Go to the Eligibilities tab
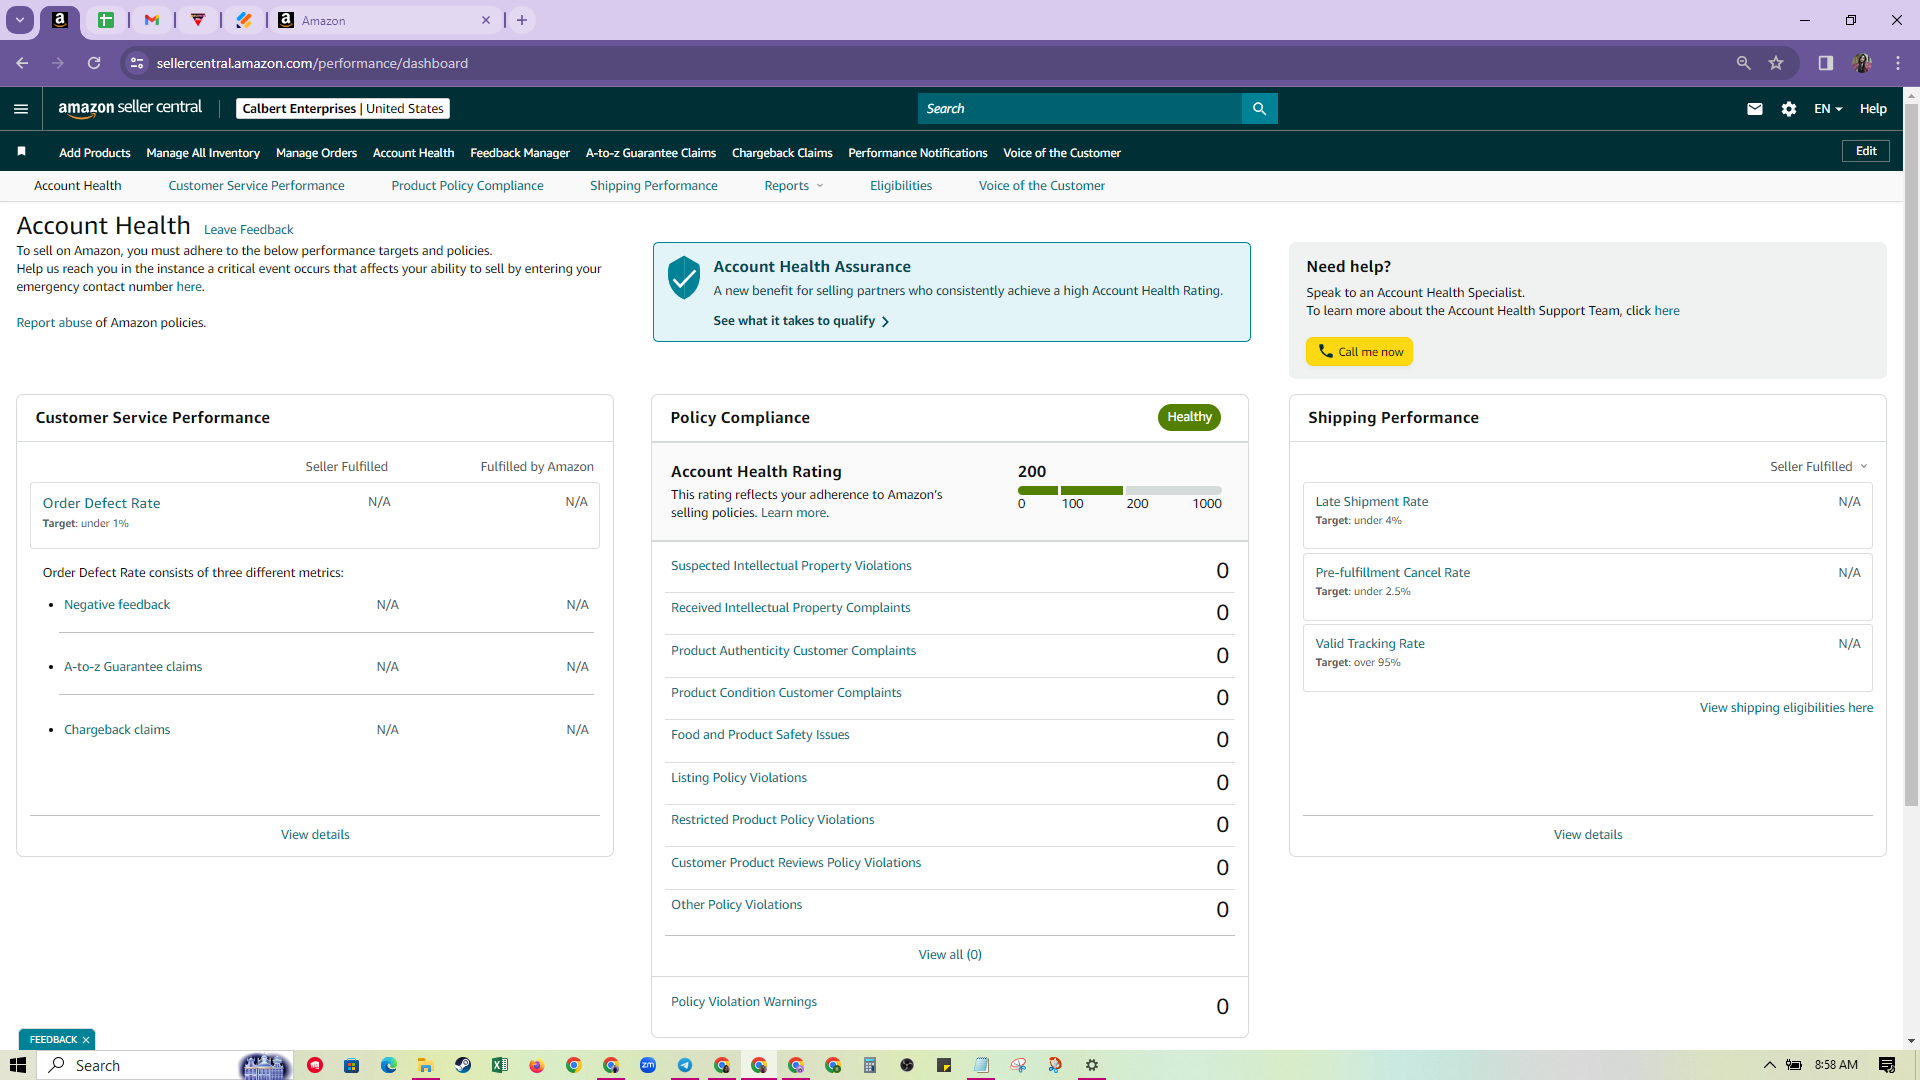 click(901, 186)
